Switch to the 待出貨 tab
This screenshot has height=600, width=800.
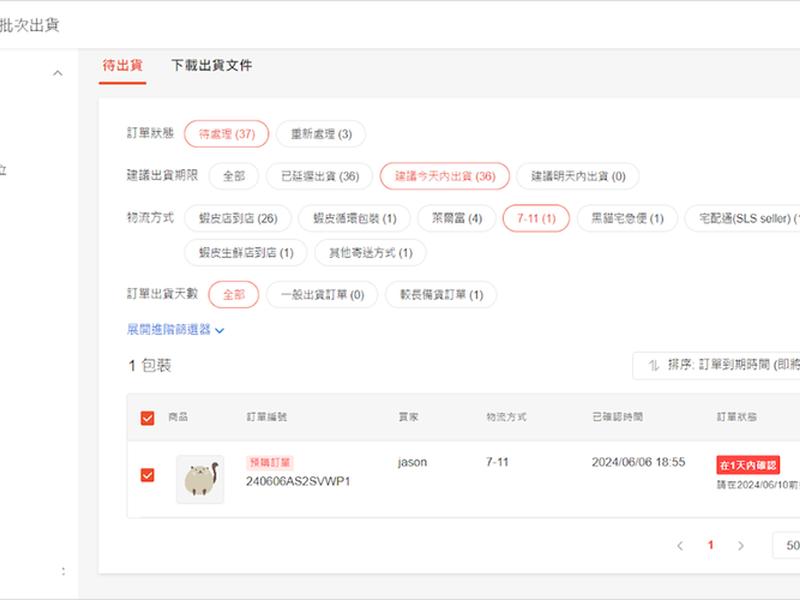click(122, 66)
